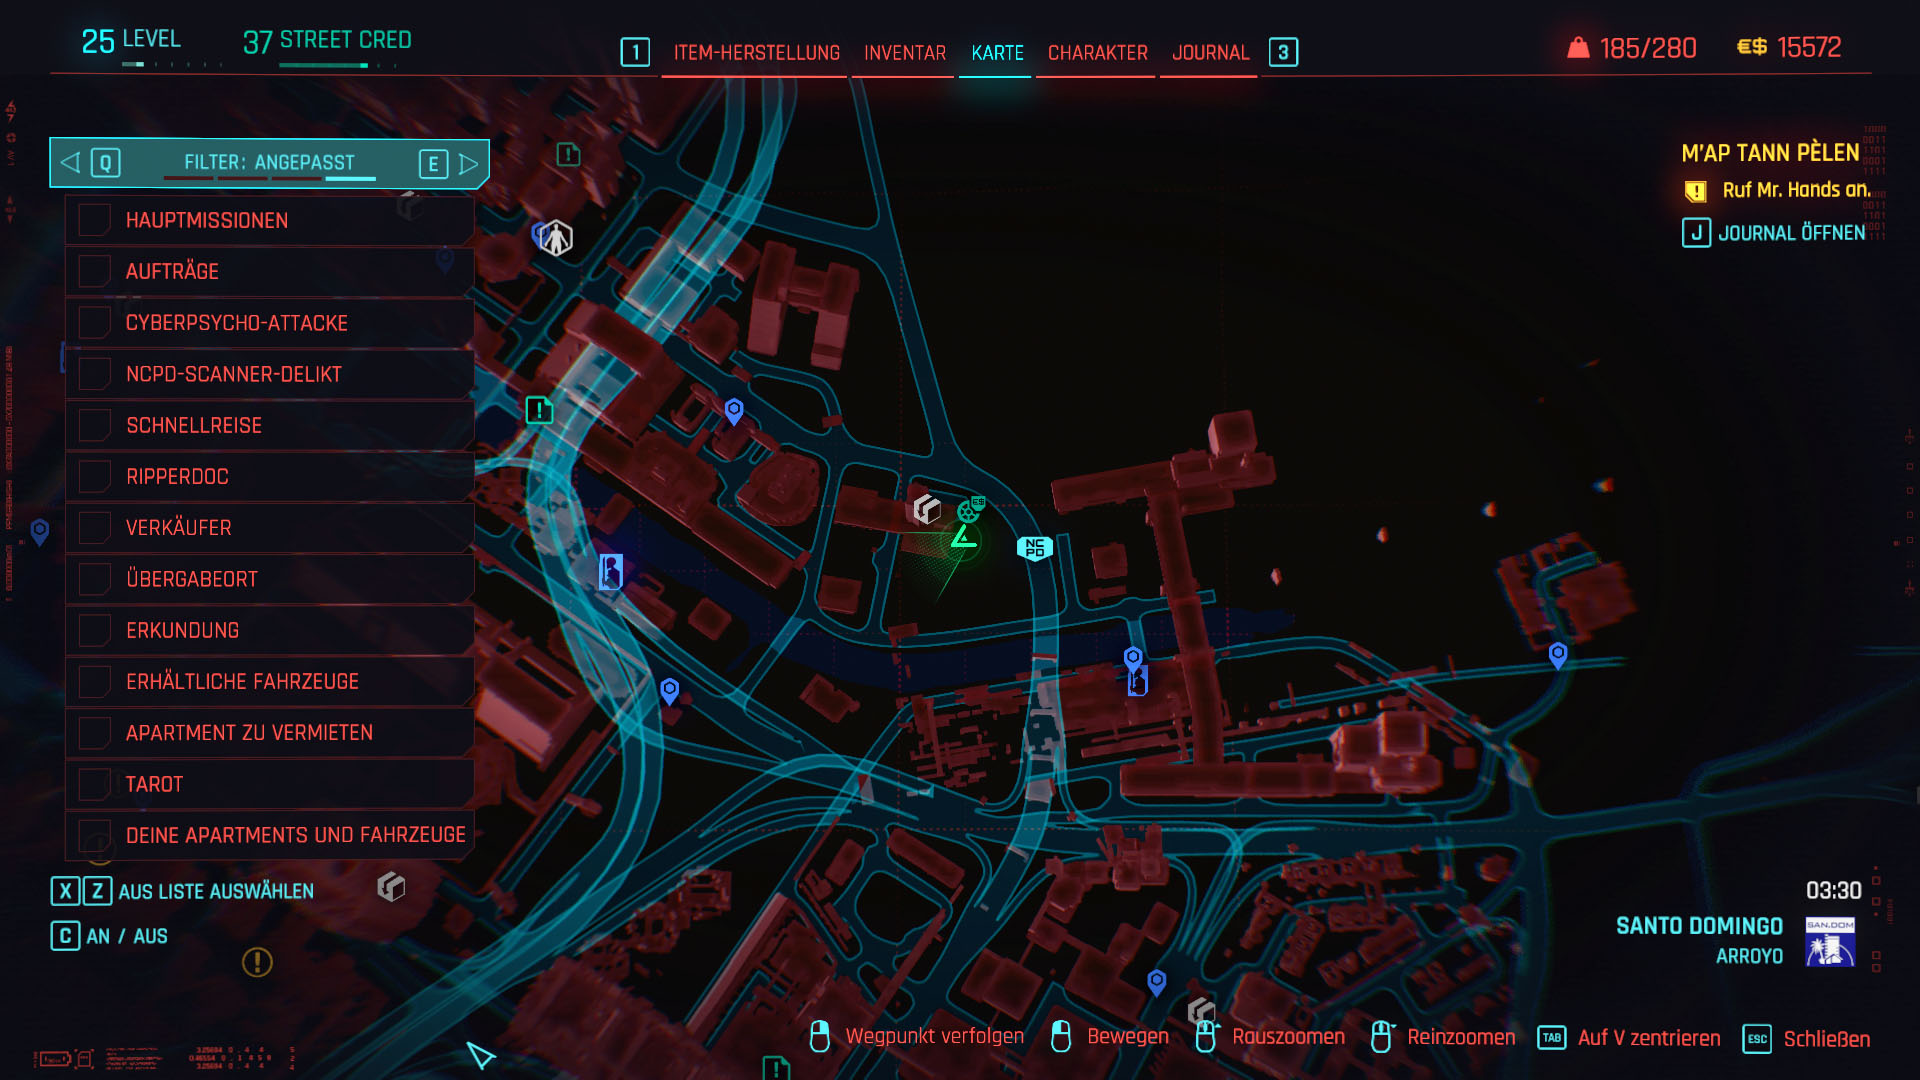Select the fast travel pin at left edge

(40, 532)
